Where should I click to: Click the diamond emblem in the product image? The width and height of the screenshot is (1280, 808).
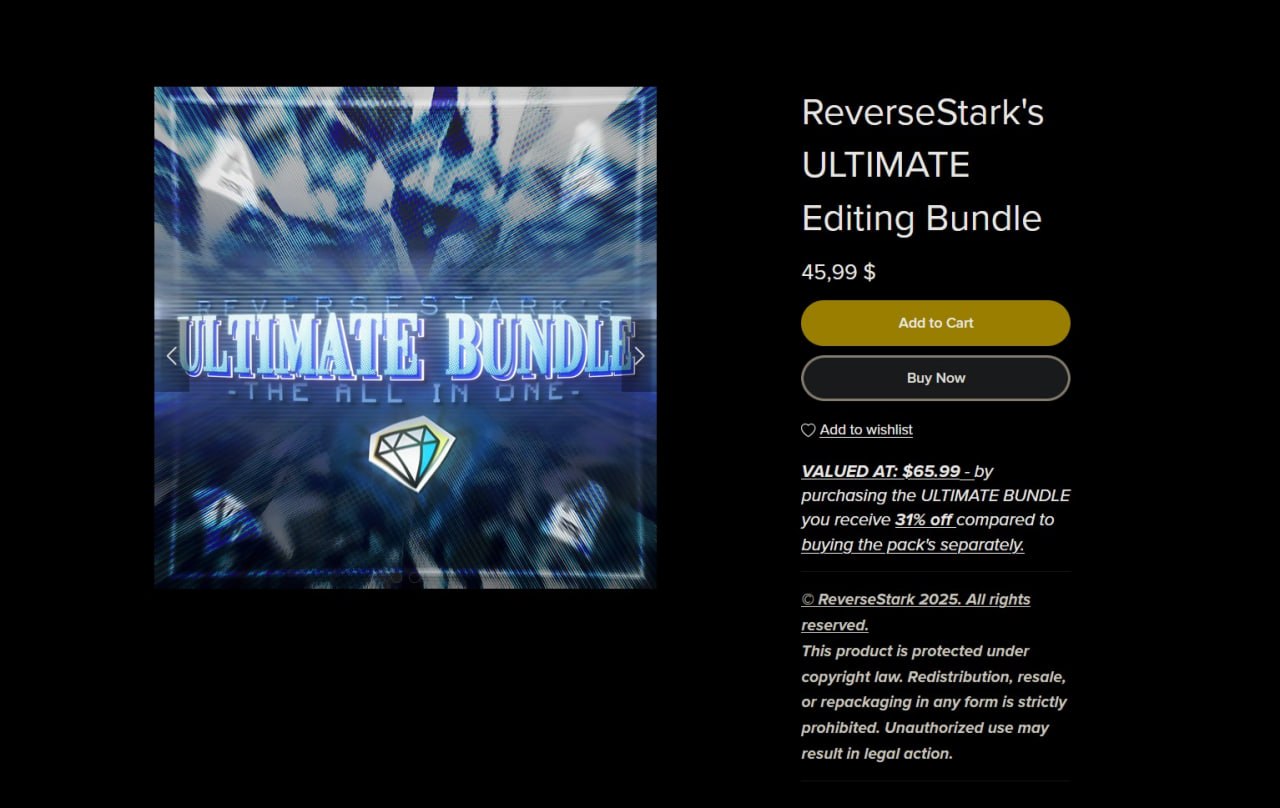[411, 453]
